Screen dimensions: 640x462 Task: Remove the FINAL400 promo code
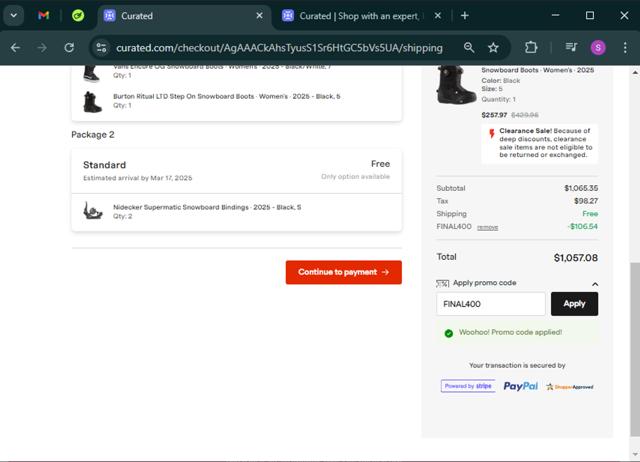(487, 228)
